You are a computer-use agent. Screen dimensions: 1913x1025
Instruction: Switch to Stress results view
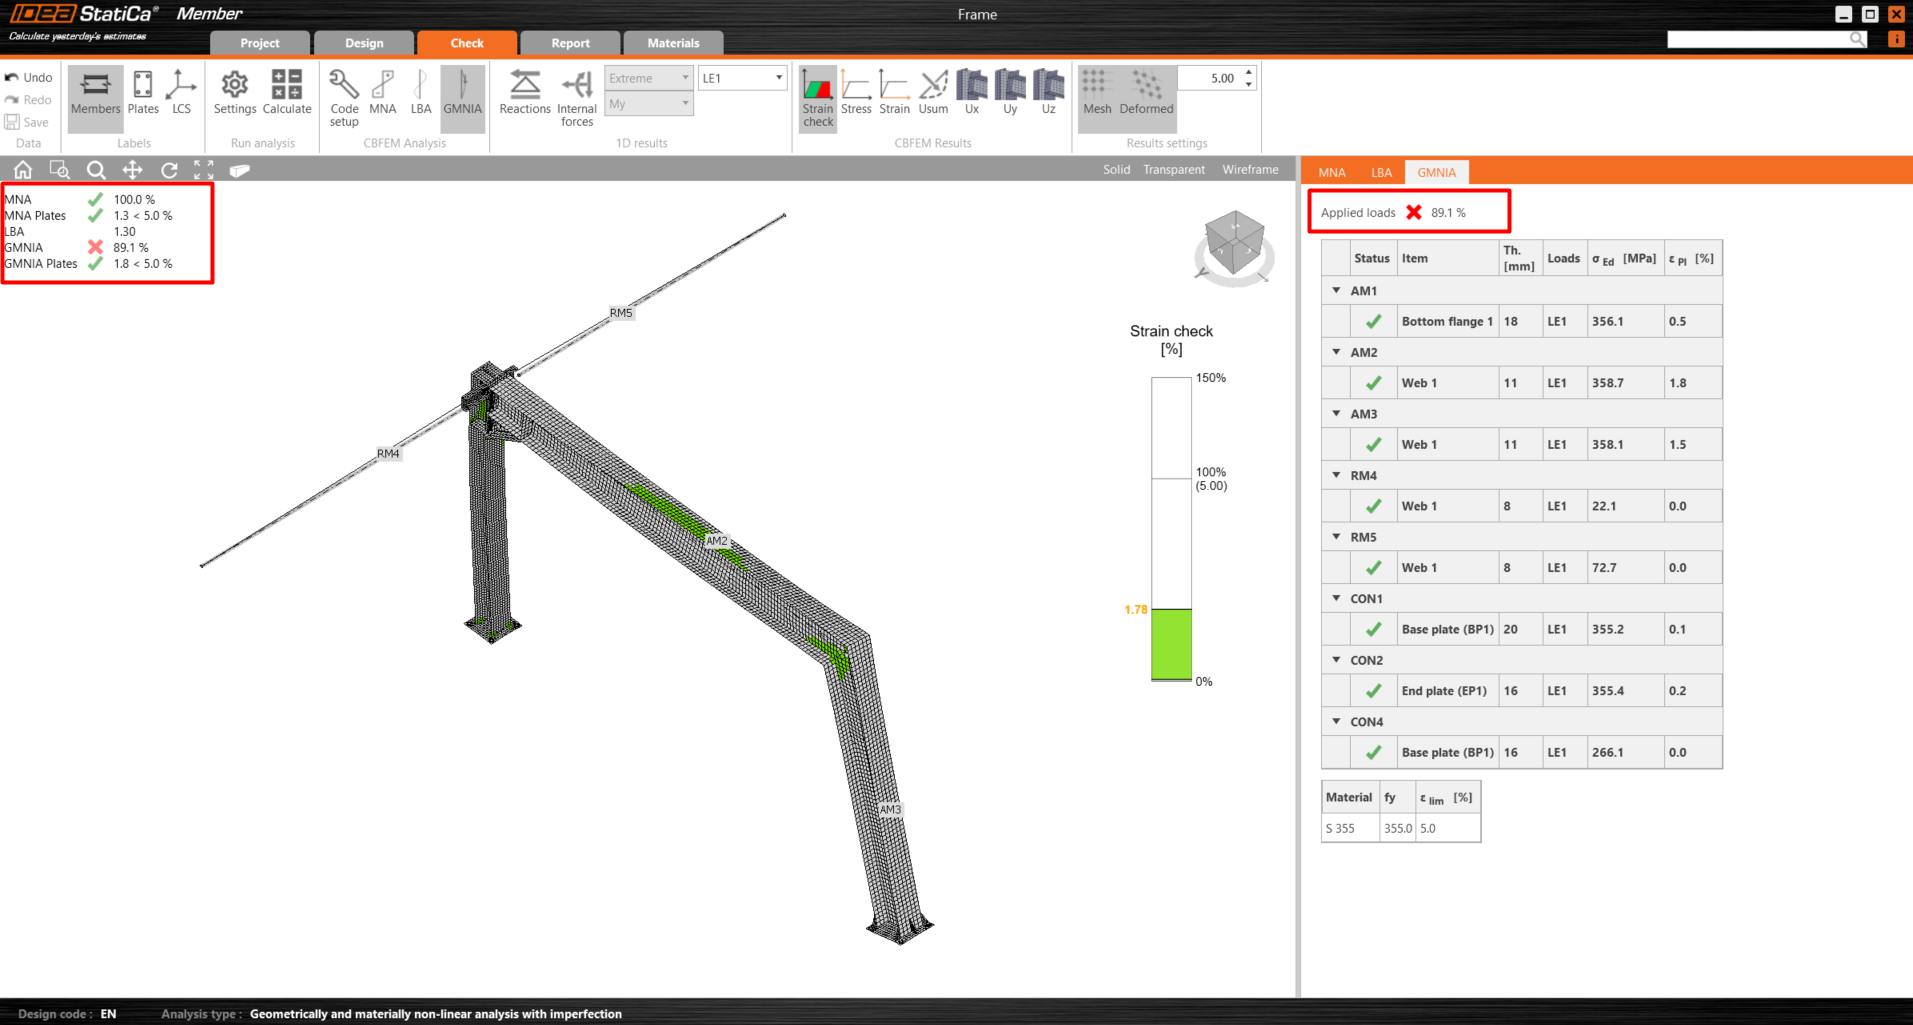pos(856,92)
